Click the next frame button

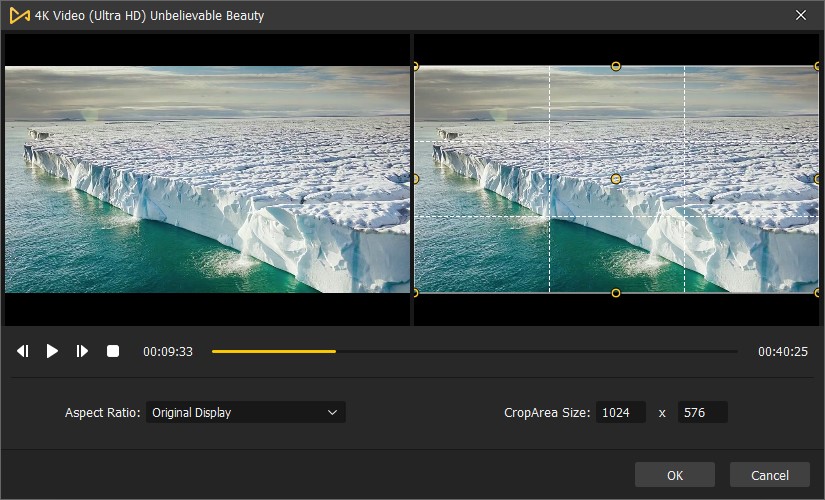click(83, 351)
